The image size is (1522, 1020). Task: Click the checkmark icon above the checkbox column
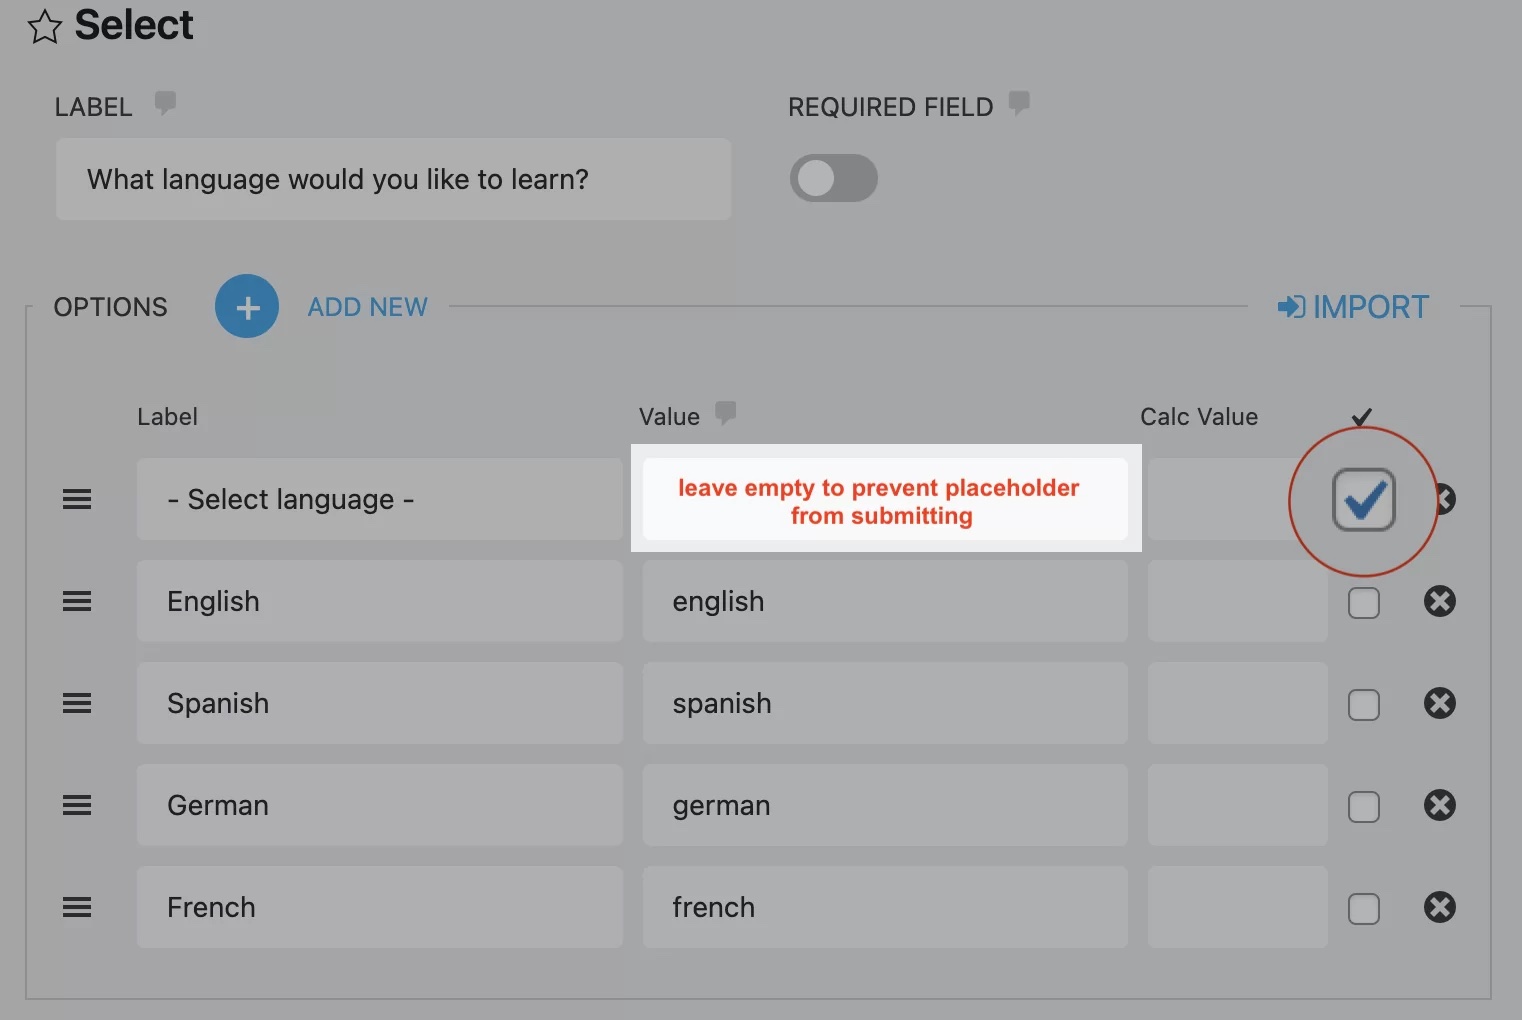(1362, 417)
